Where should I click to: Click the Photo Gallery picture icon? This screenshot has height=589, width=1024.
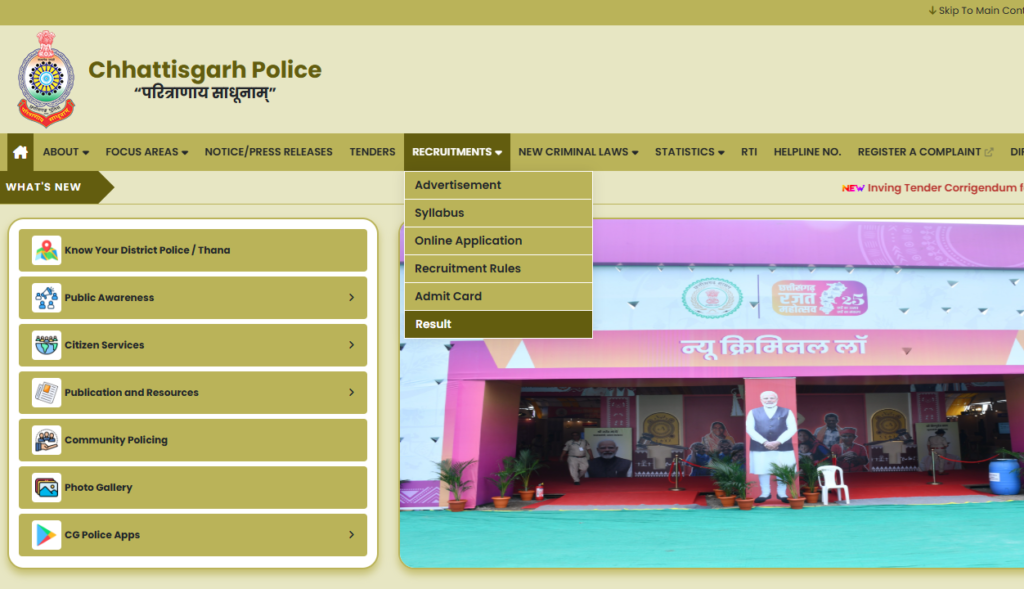pos(45,487)
